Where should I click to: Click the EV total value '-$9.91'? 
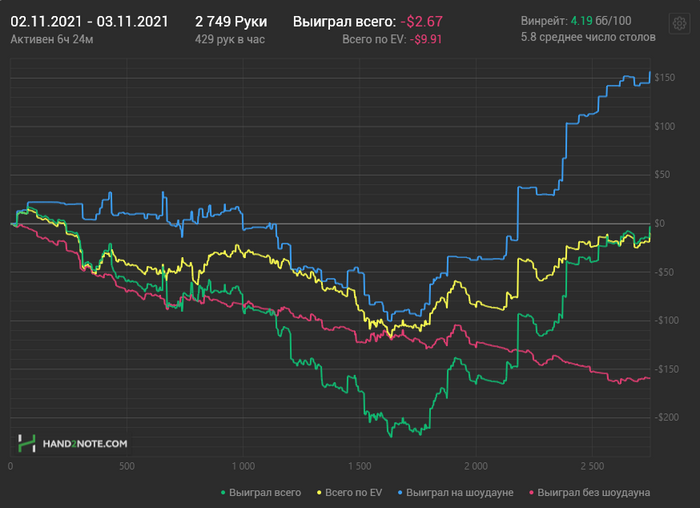point(426,39)
